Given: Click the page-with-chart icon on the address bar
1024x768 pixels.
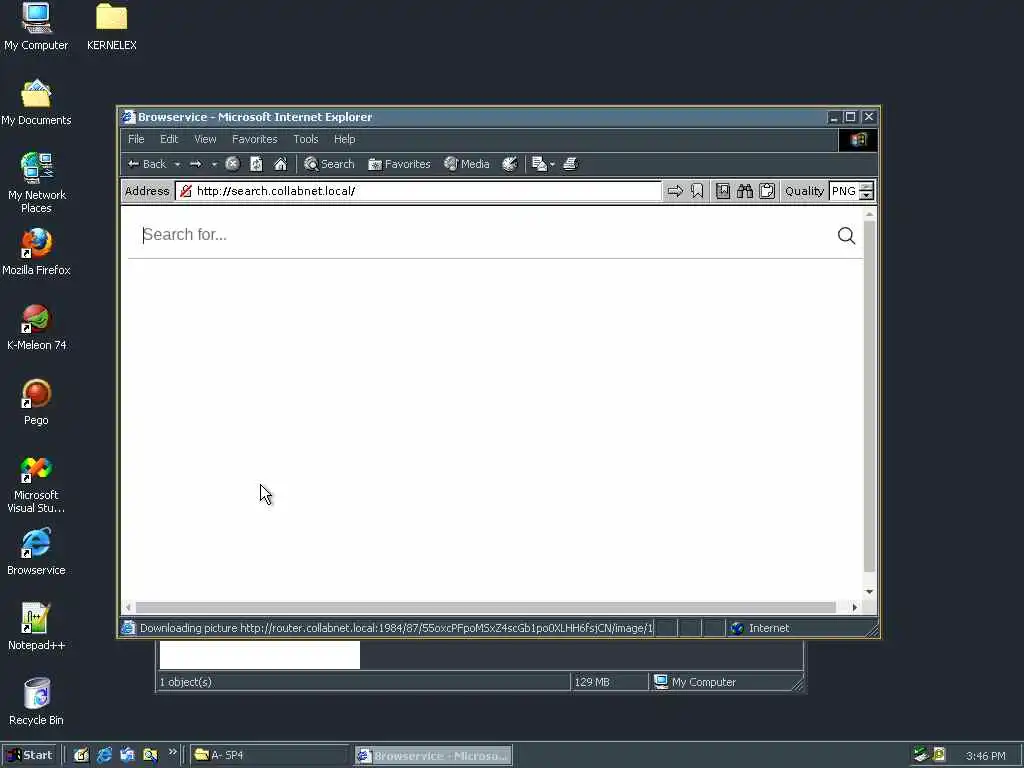Looking at the screenshot, I should click(723, 191).
